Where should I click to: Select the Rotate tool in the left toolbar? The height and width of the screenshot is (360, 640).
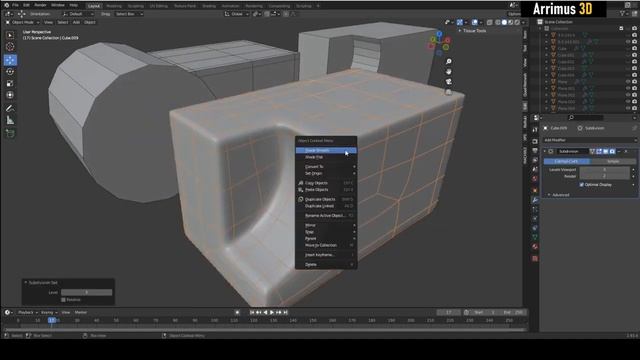click(10, 72)
